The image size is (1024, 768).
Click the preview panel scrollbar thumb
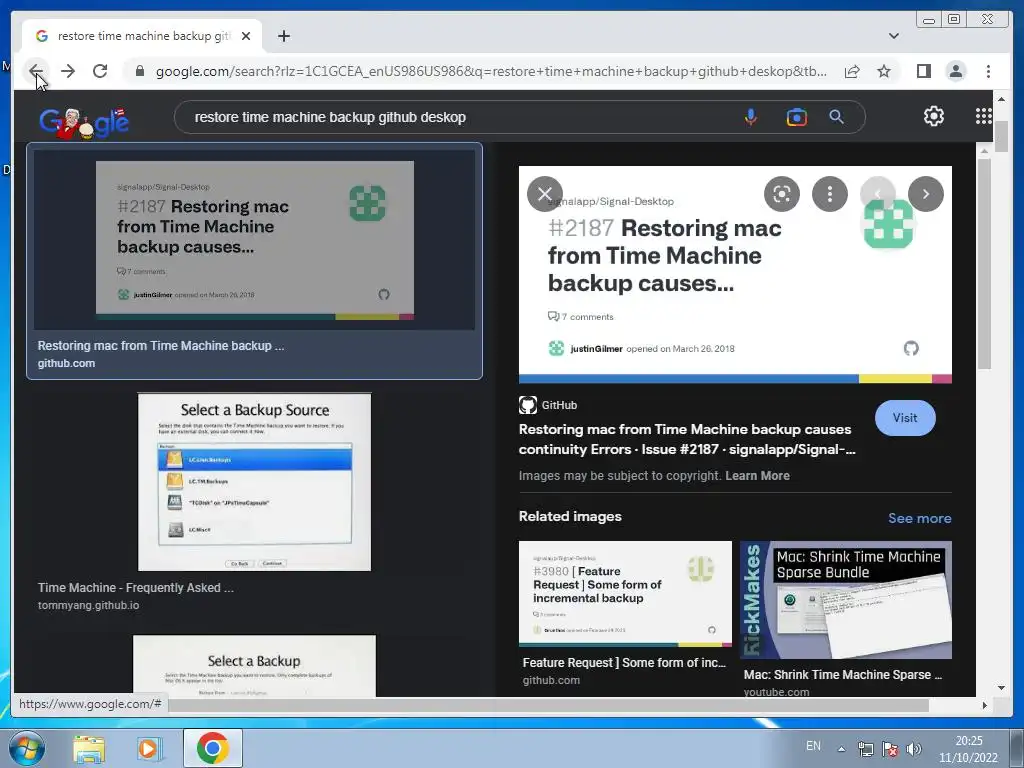(984, 264)
